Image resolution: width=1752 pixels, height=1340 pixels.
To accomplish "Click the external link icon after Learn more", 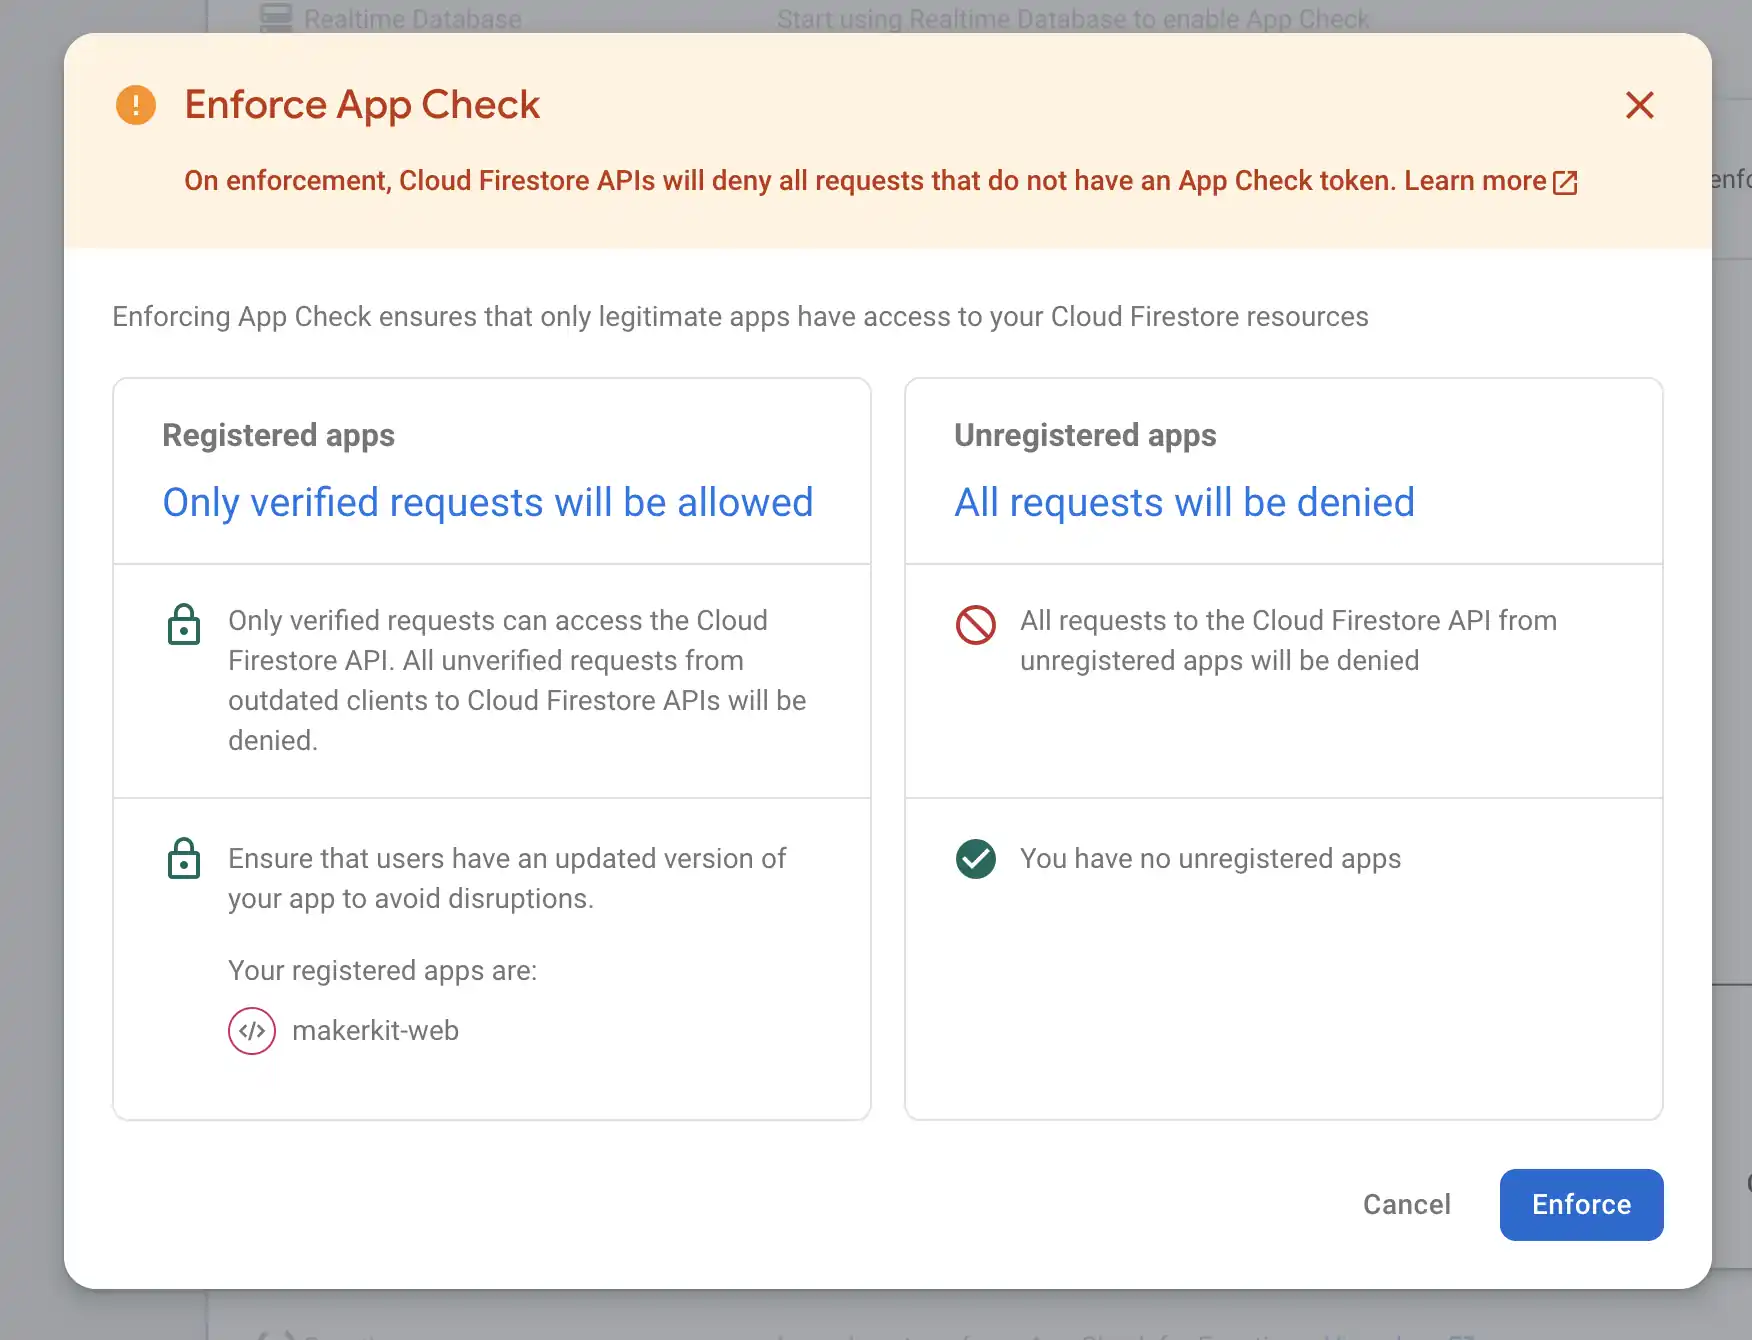I will (1565, 182).
